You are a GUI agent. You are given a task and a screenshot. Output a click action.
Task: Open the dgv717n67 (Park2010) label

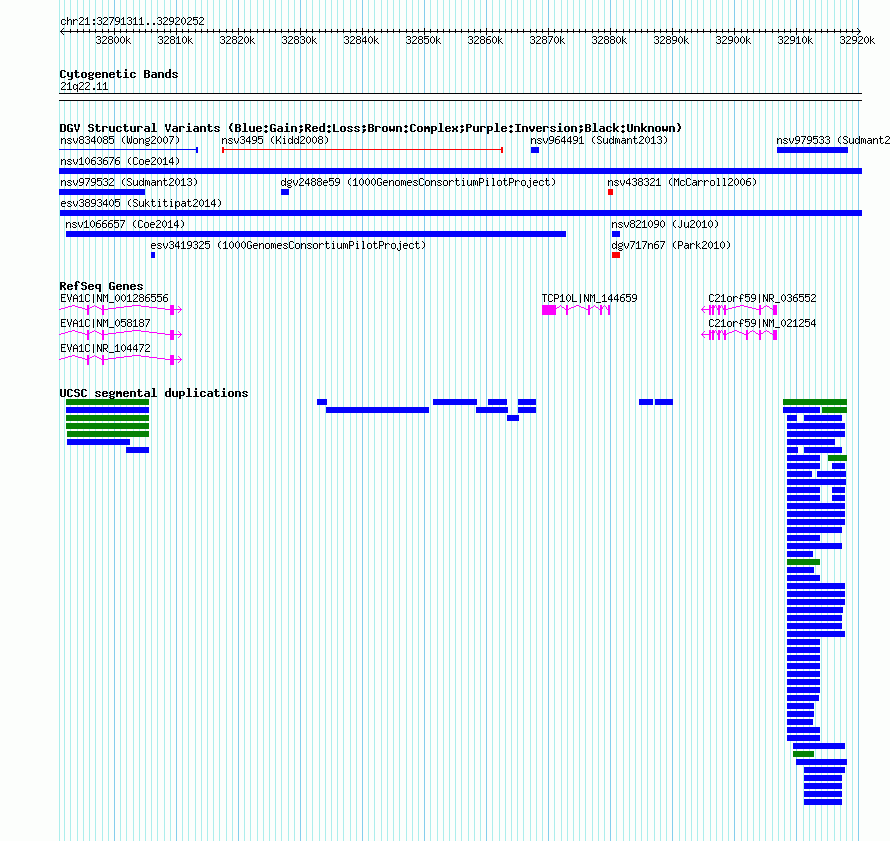click(671, 245)
